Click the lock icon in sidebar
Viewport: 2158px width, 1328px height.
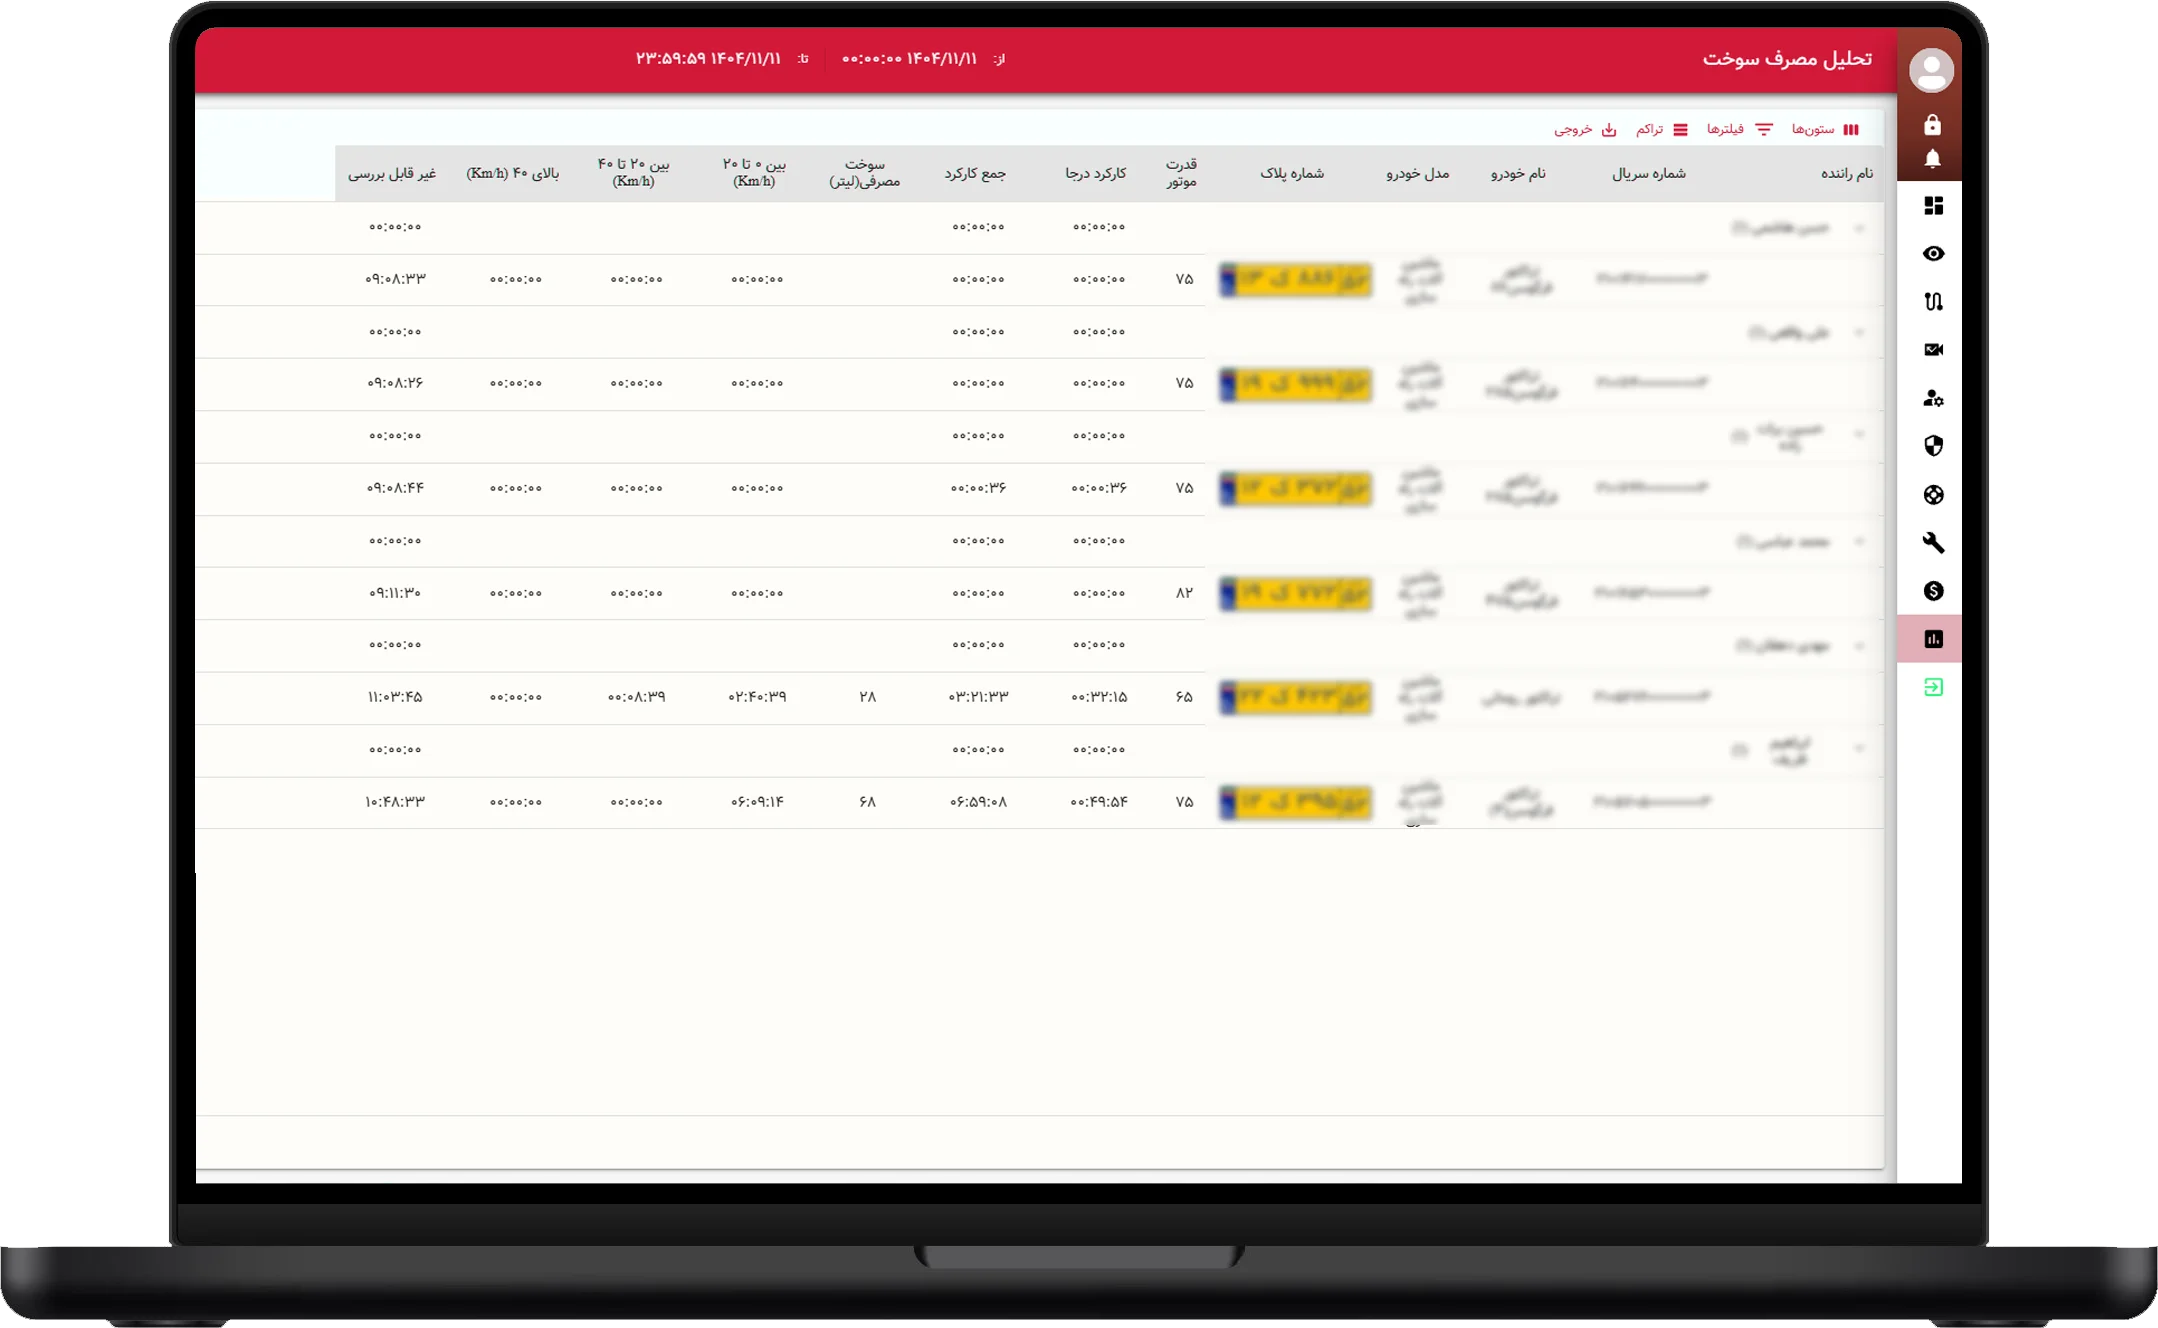1932,125
